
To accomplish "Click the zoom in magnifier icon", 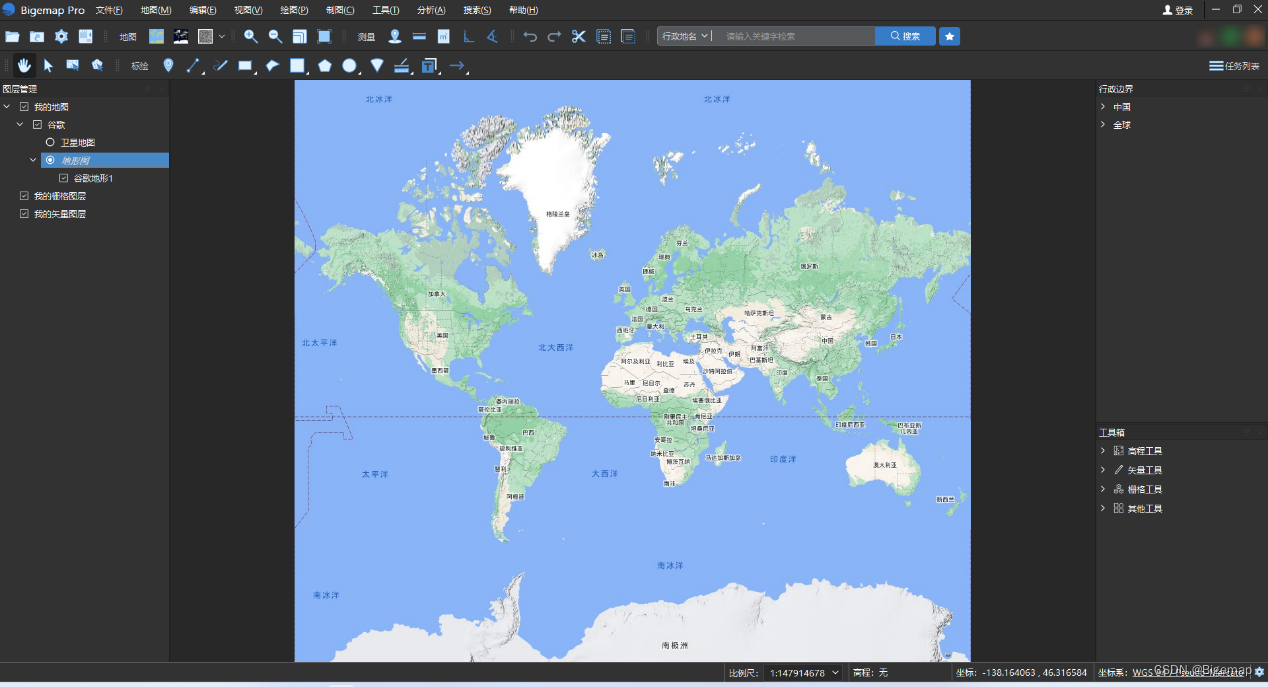I will [x=251, y=37].
